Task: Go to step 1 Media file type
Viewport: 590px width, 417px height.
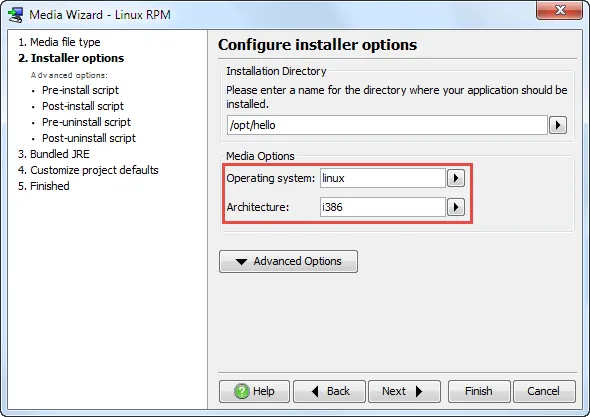Action: tap(59, 42)
